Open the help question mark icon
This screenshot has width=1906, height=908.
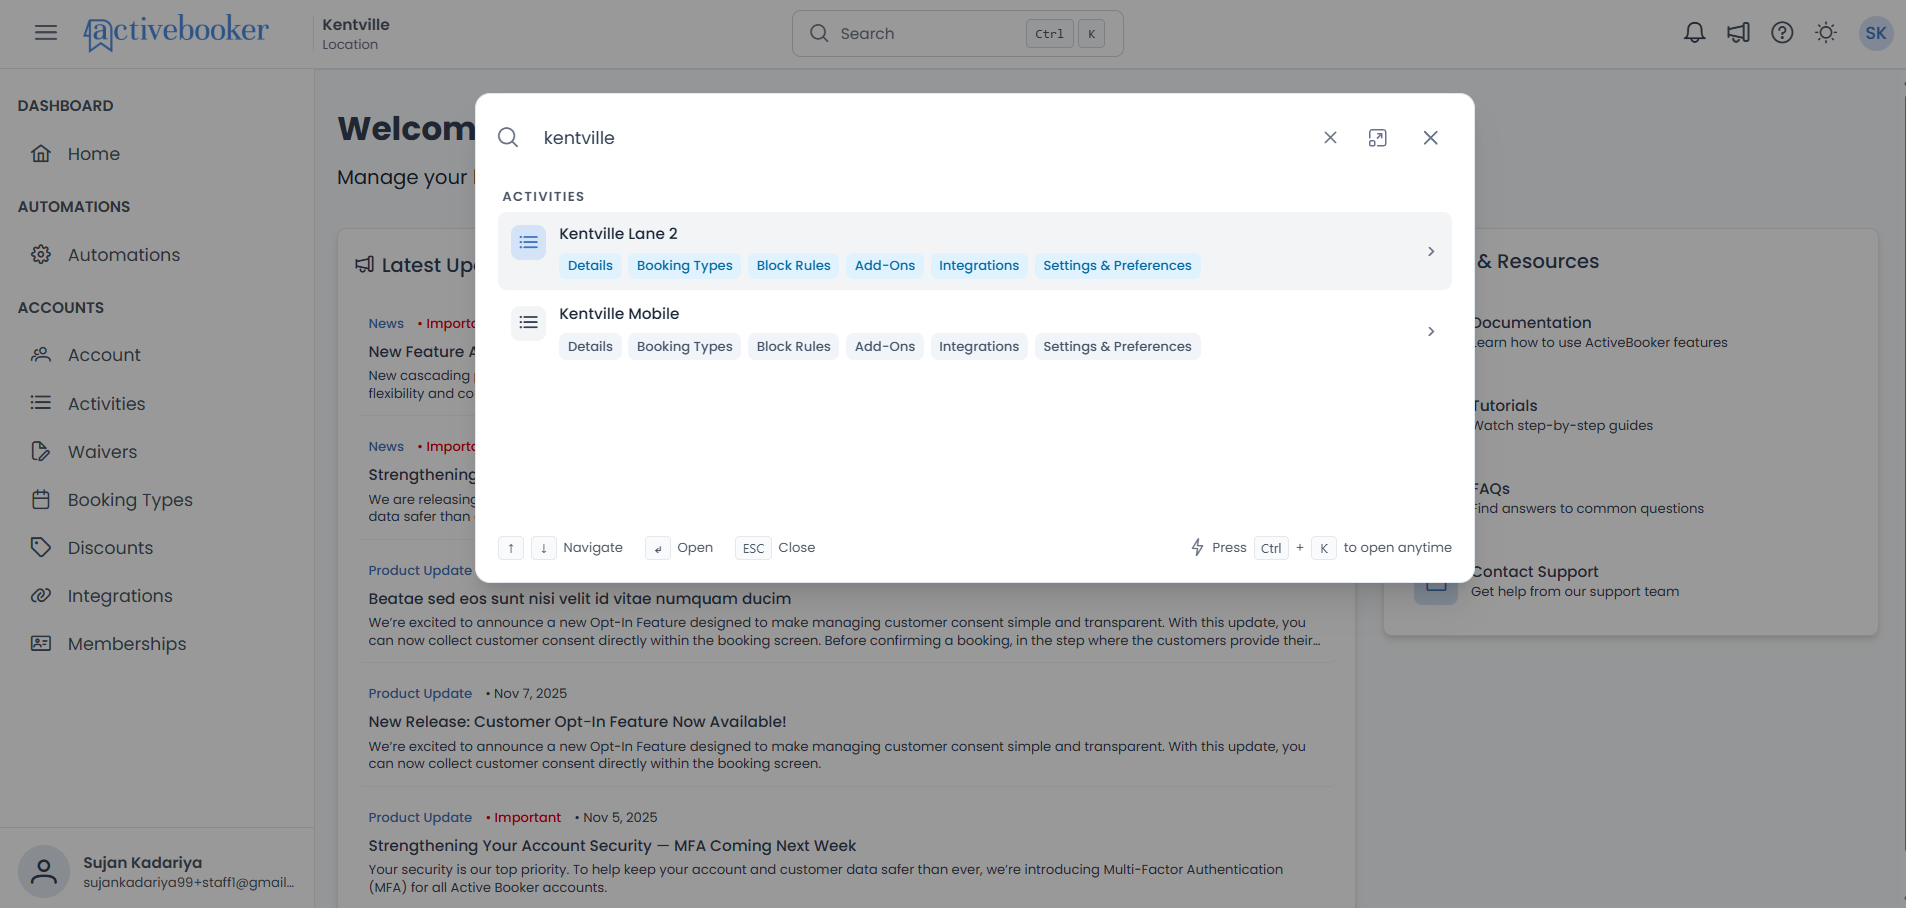1782,33
